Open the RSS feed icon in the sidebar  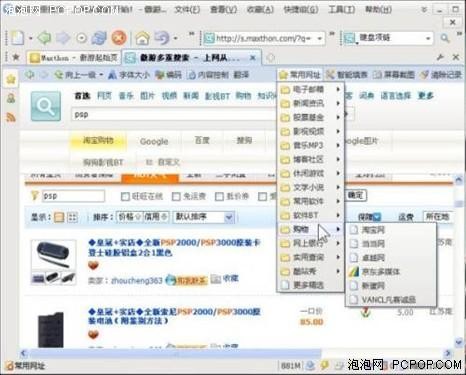tap(11, 117)
